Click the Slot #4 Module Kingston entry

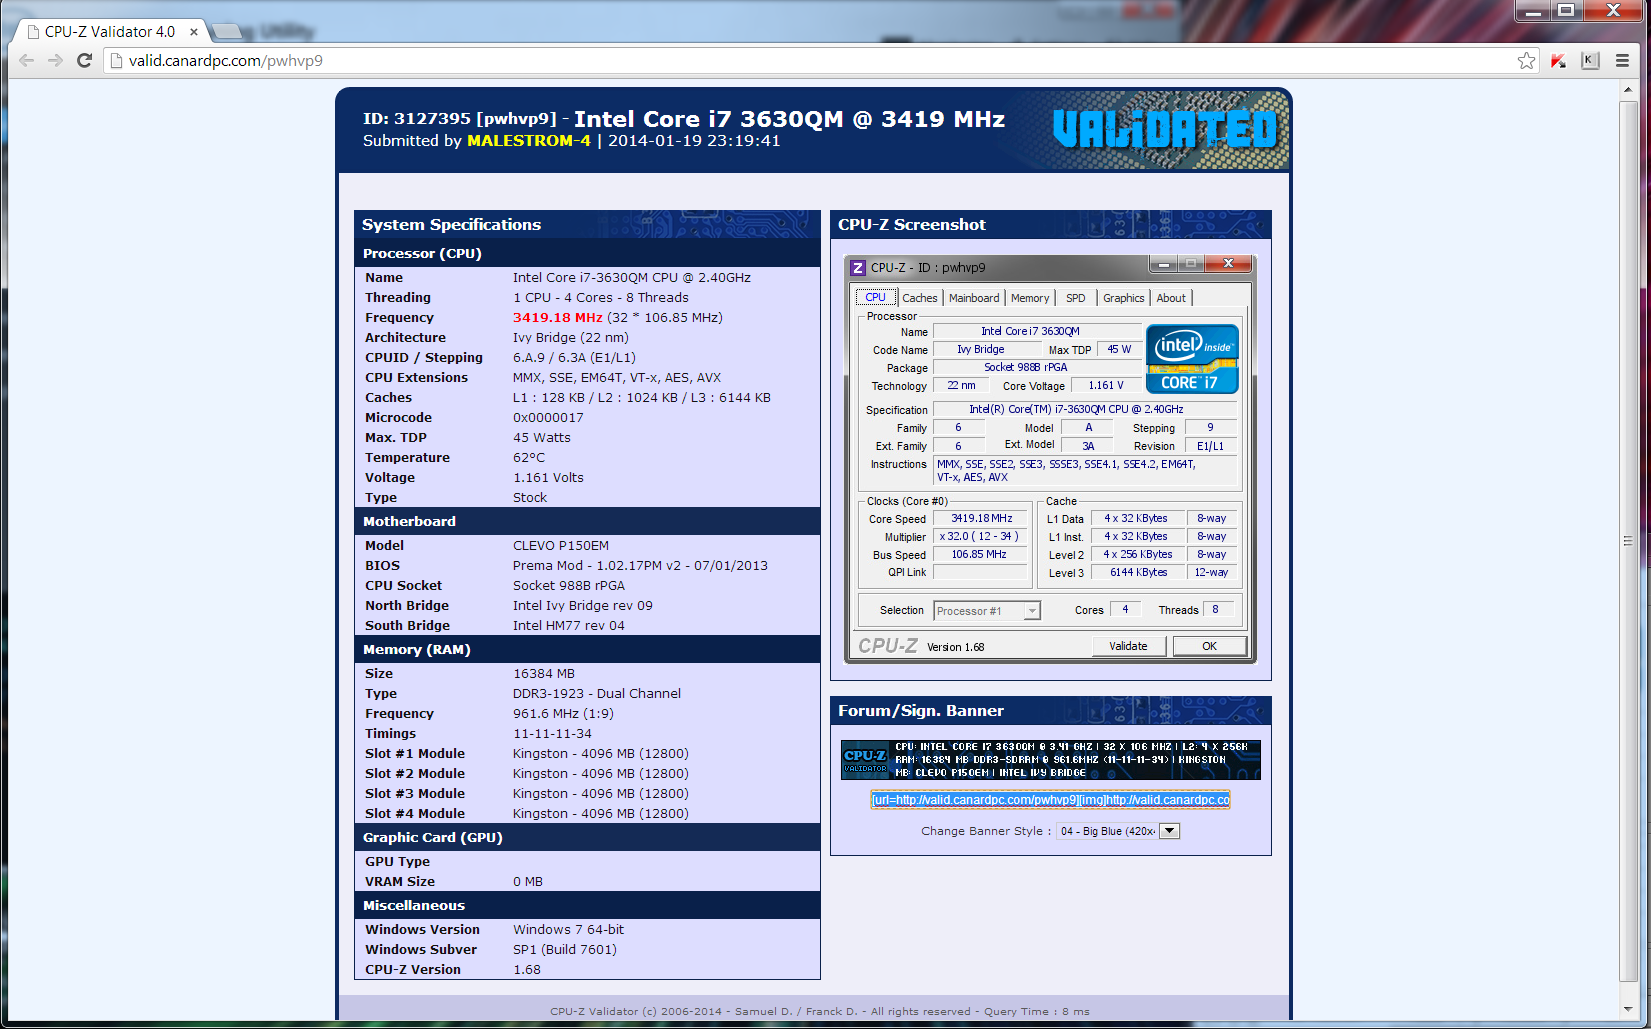601,813
